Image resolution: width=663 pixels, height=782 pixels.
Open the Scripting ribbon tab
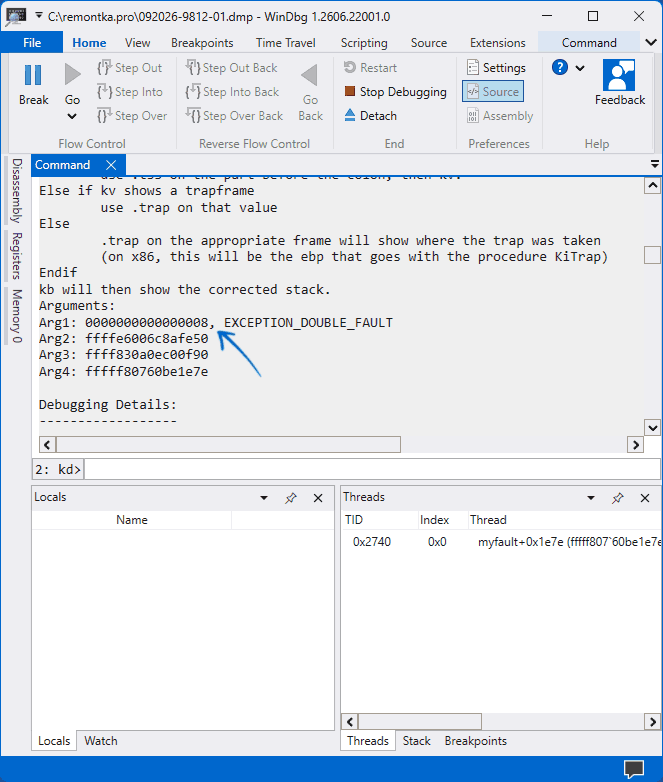(x=364, y=42)
